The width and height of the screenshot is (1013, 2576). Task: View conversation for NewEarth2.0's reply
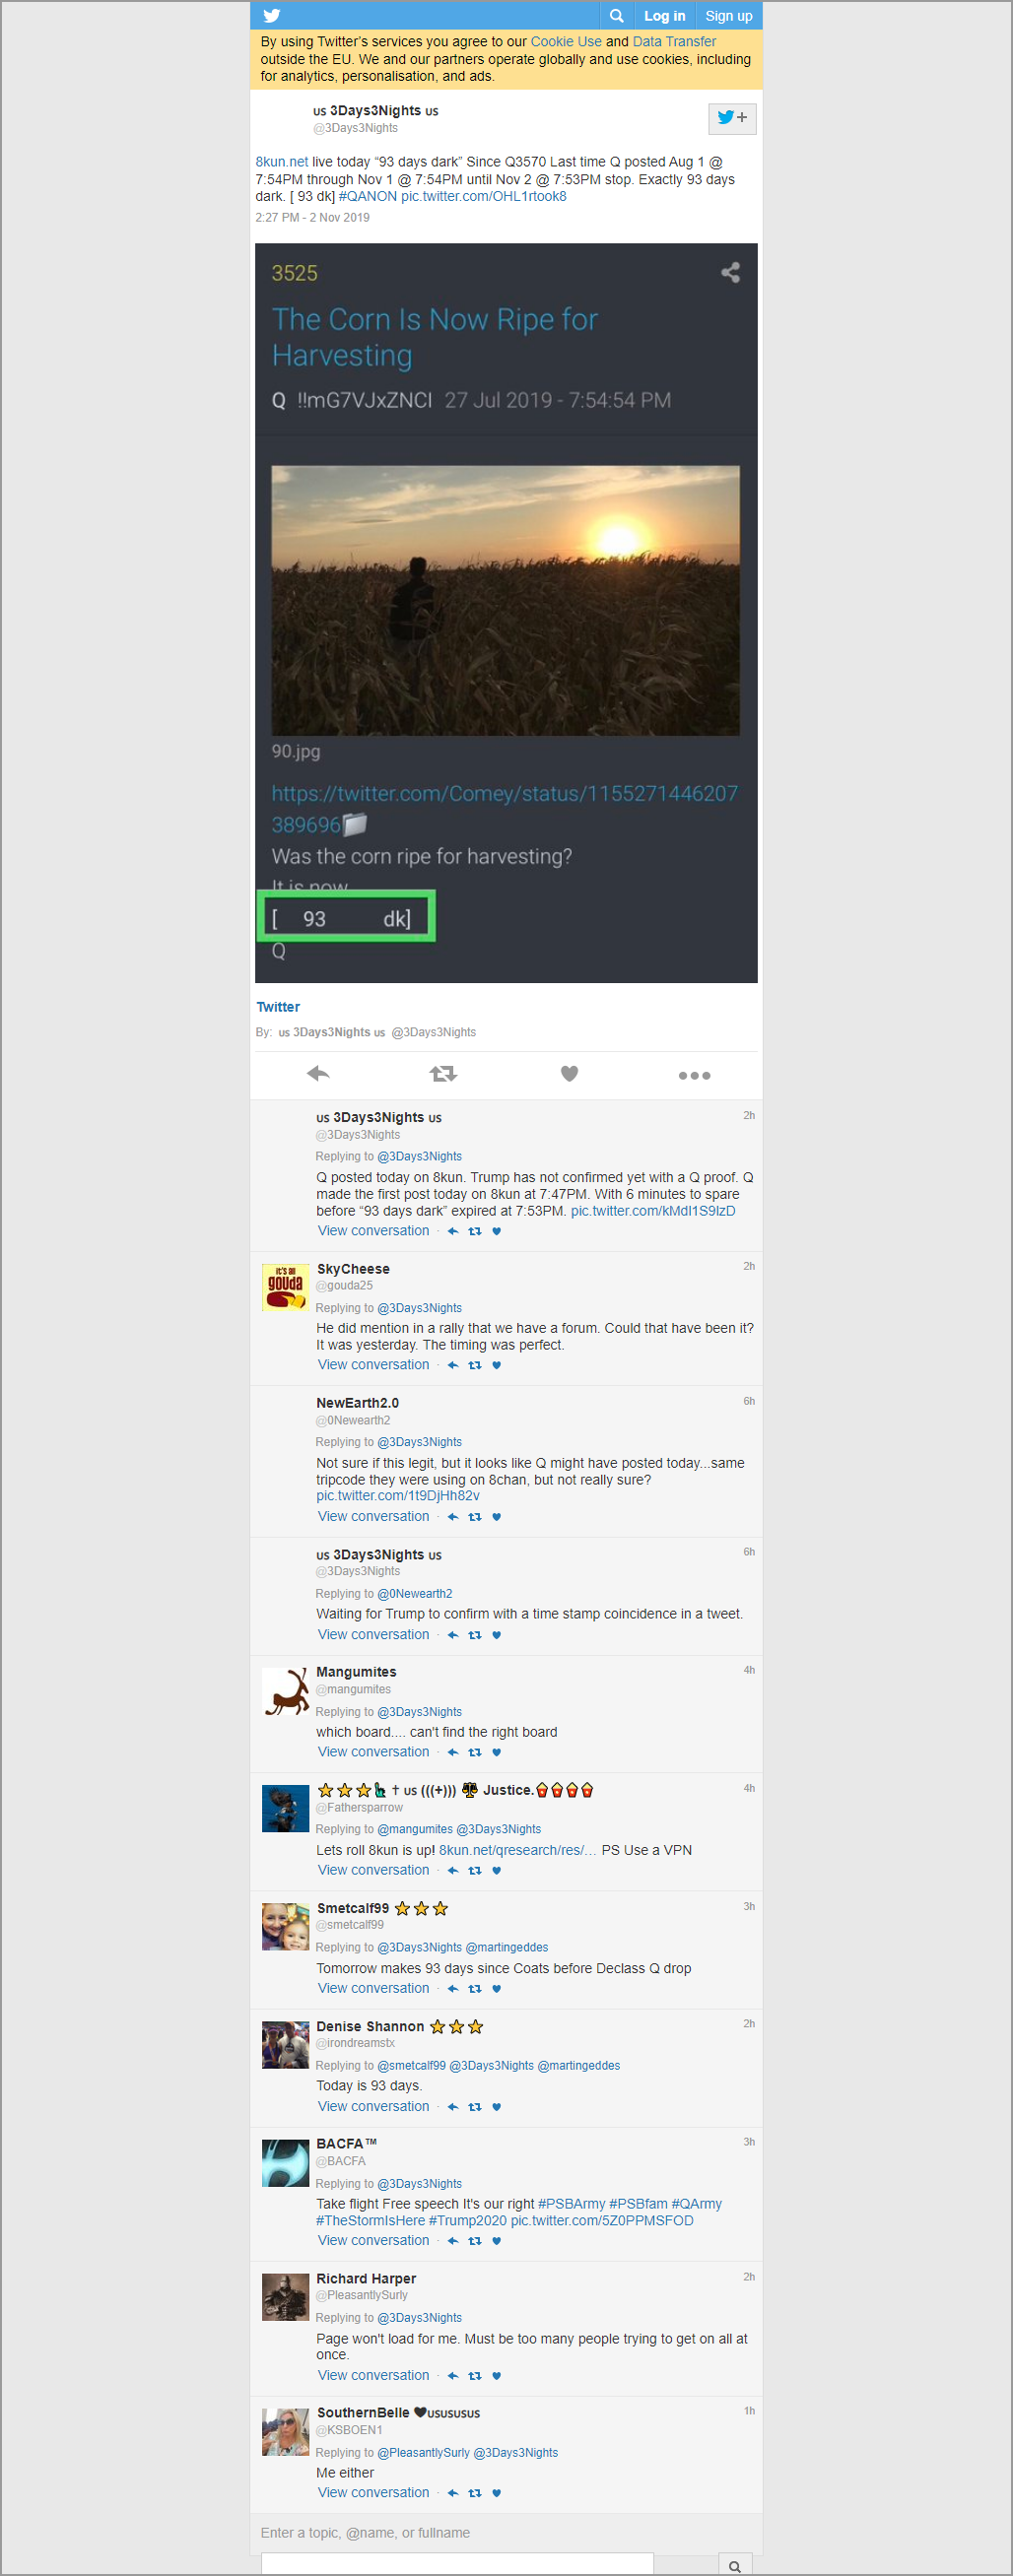(373, 1517)
